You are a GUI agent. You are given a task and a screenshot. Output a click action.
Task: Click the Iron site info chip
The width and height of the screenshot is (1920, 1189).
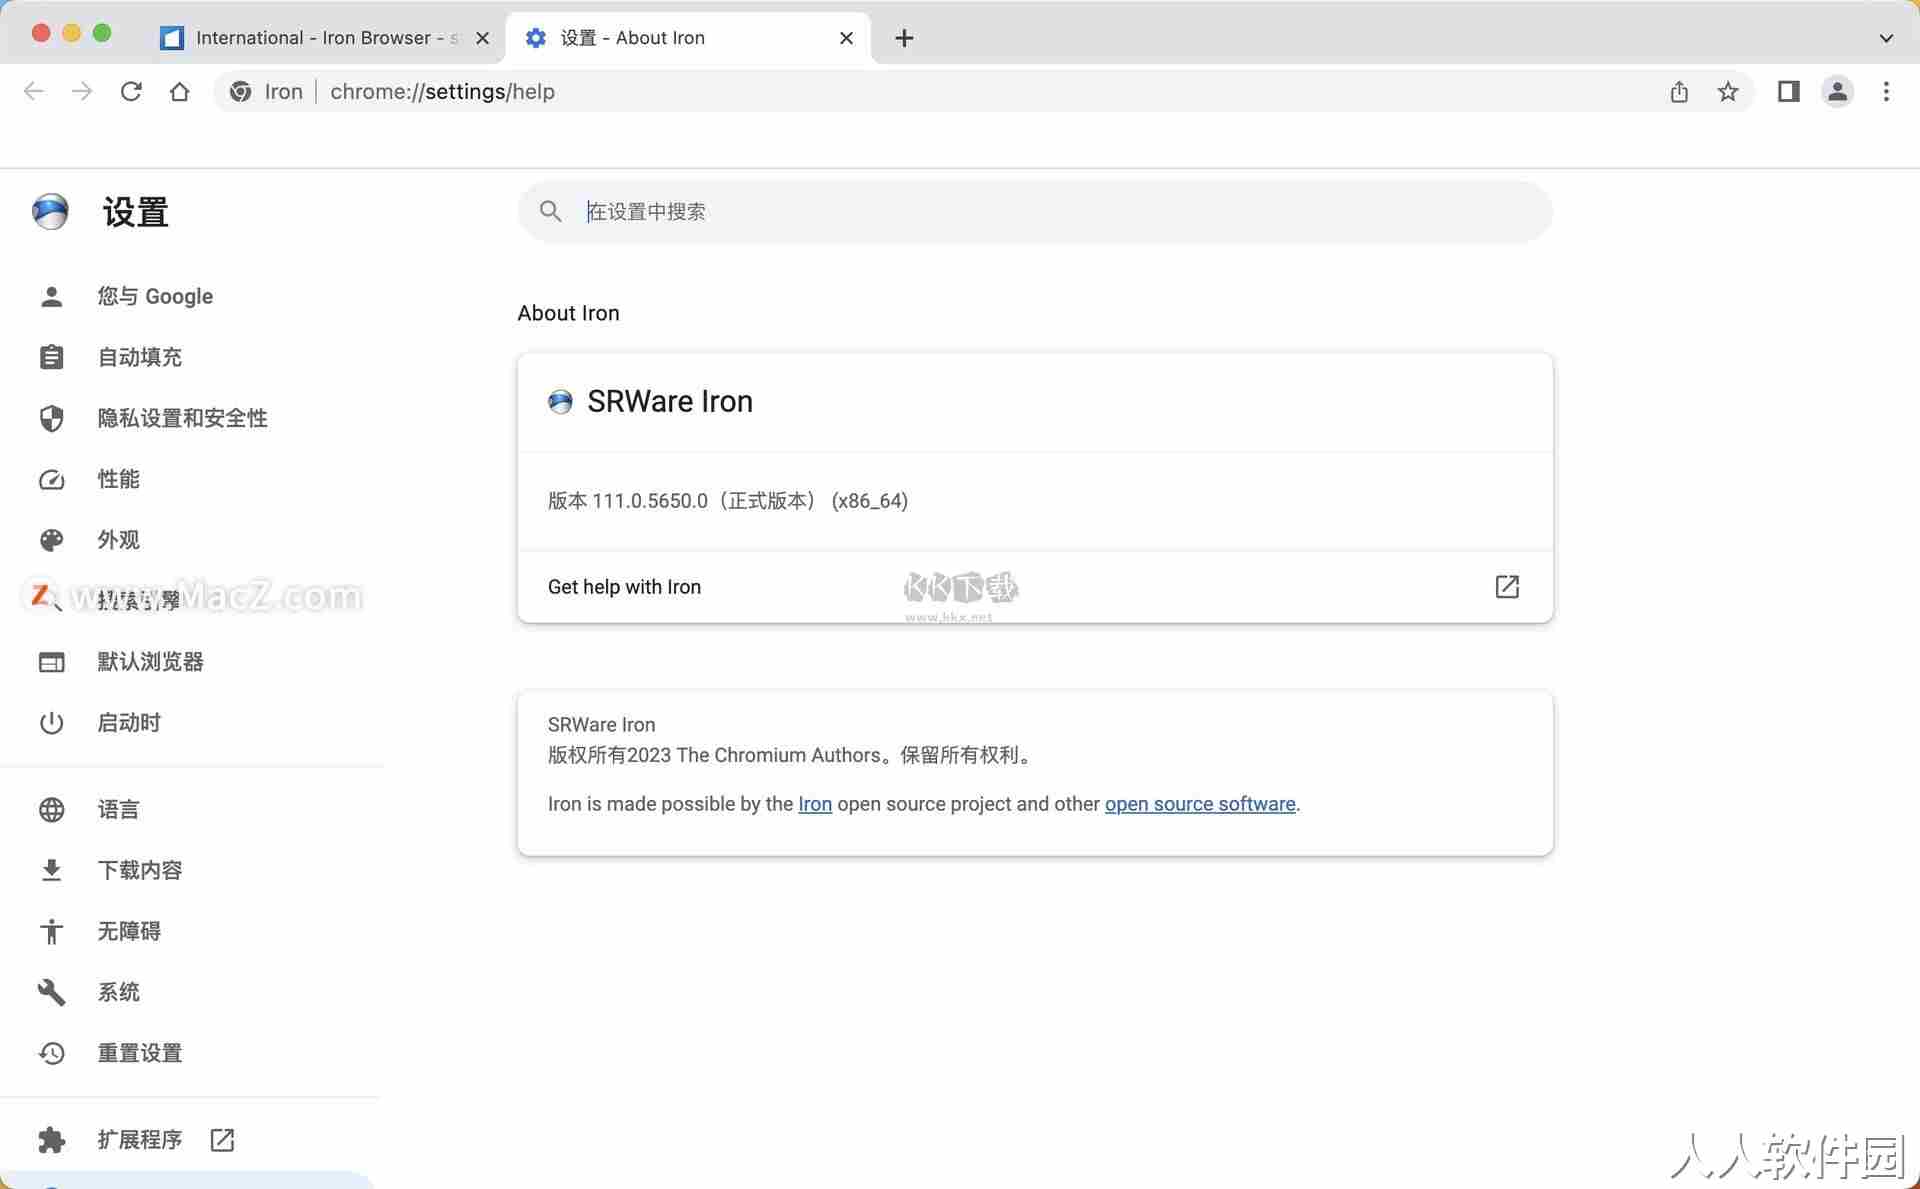click(266, 92)
